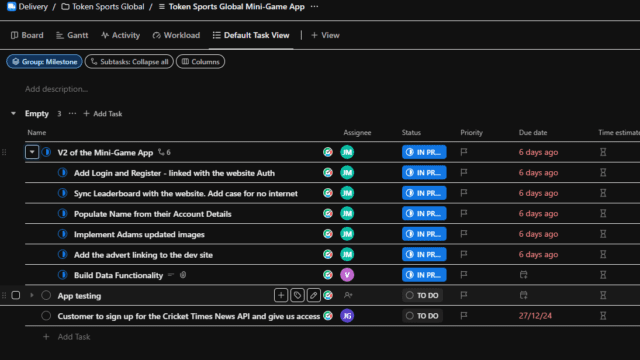Assign a user to App testing
The width and height of the screenshot is (640, 360).
coord(348,295)
